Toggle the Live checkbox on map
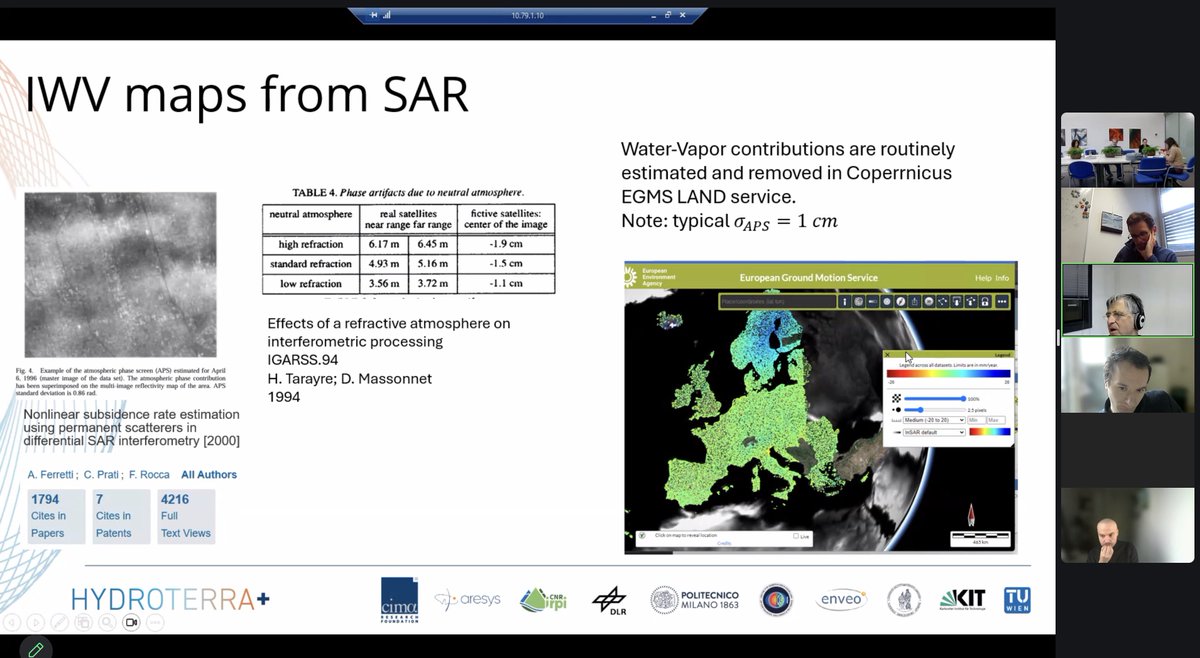 tap(796, 536)
